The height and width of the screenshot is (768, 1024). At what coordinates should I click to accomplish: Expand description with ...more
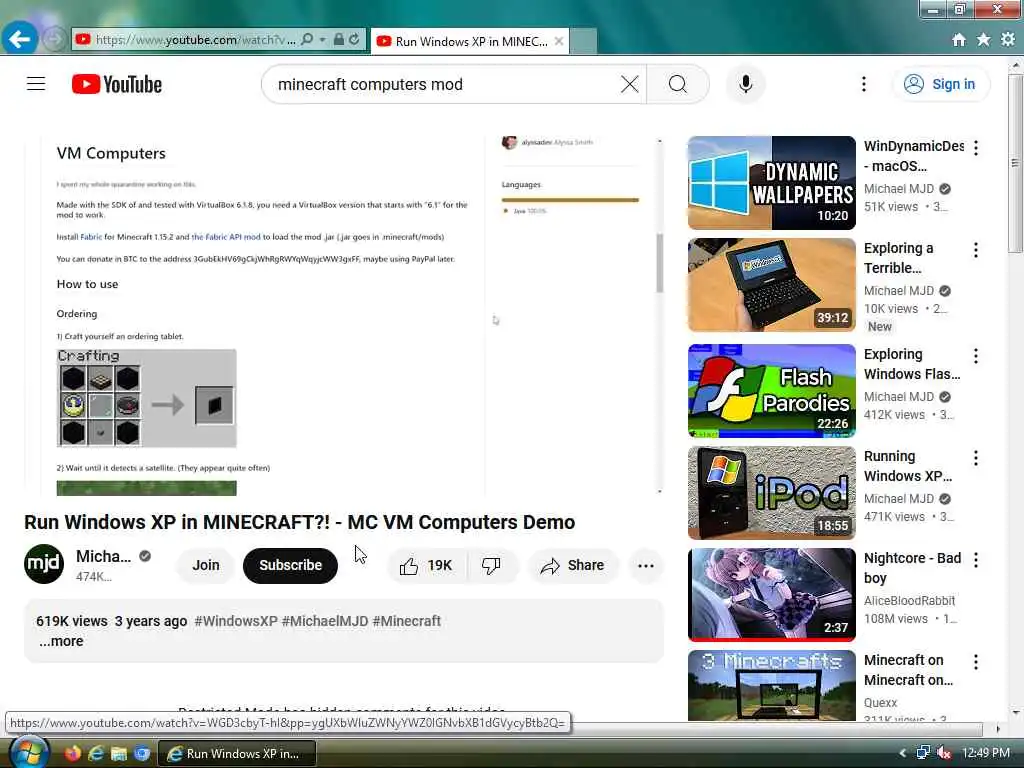61,641
